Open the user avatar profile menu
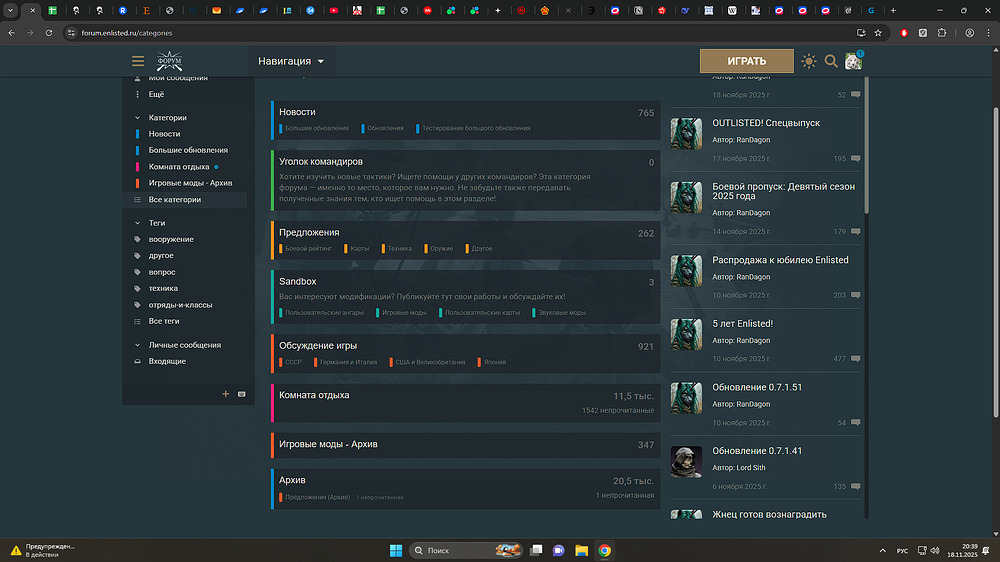This screenshot has height=562, width=1000. pos(853,62)
